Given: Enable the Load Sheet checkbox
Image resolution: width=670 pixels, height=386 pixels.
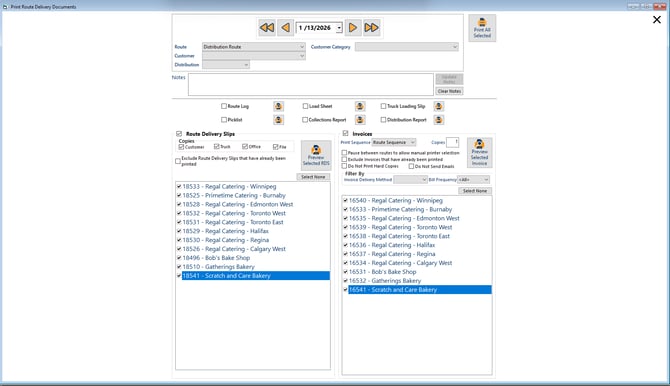Looking at the screenshot, I should (x=305, y=106).
